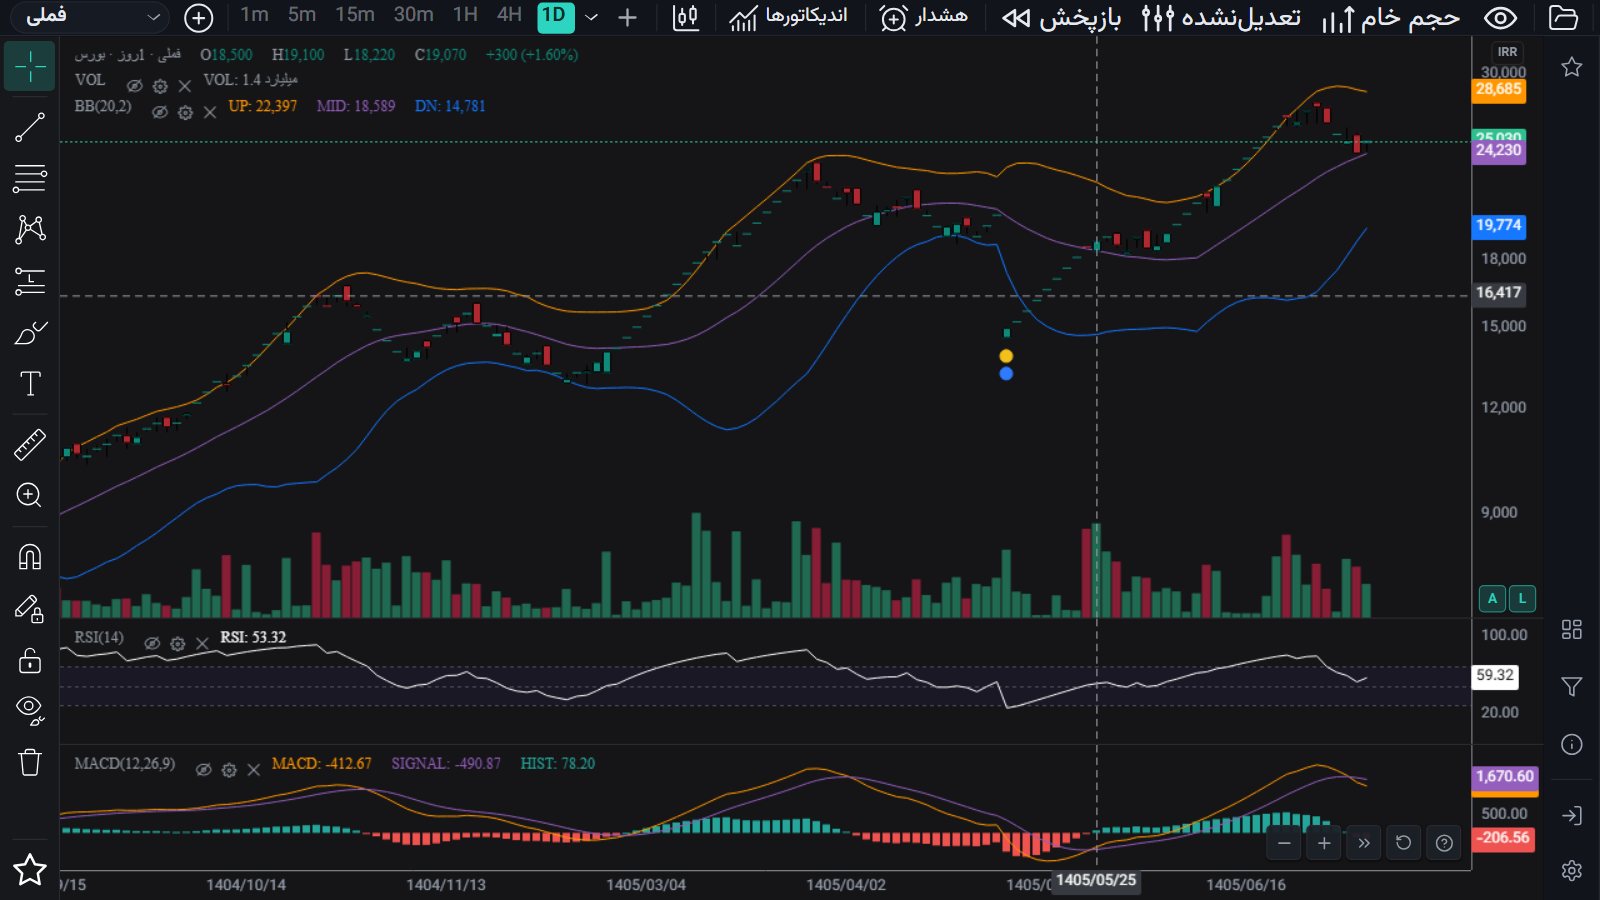The height and width of the screenshot is (900, 1600).
Task: Open the اندیکاتورها indicators menu
Action: pyautogui.click(x=788, y=17)
